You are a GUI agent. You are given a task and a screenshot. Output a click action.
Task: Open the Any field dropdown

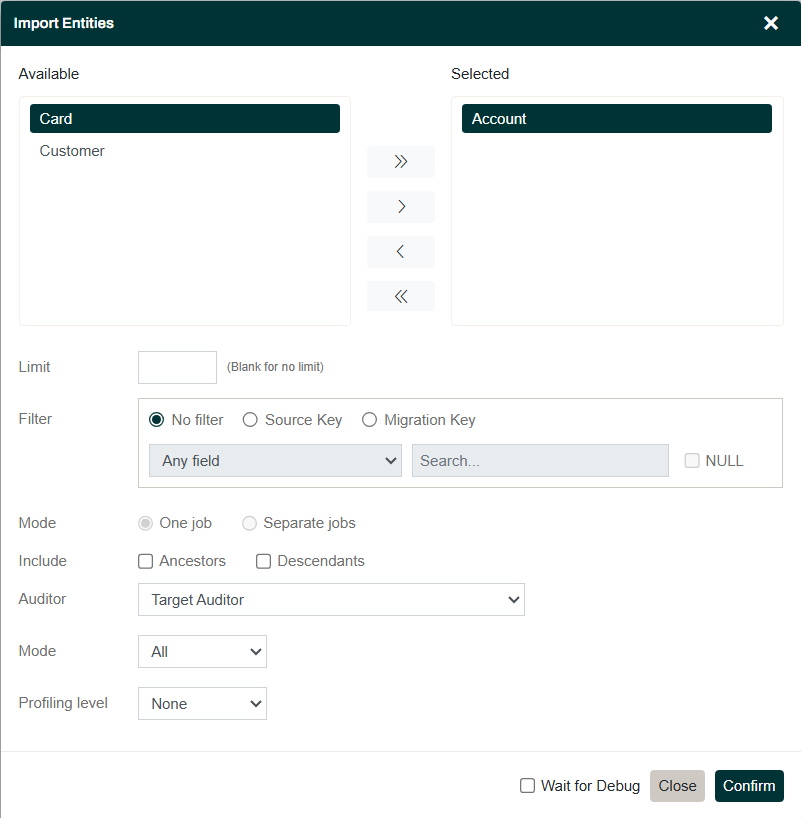275,461
